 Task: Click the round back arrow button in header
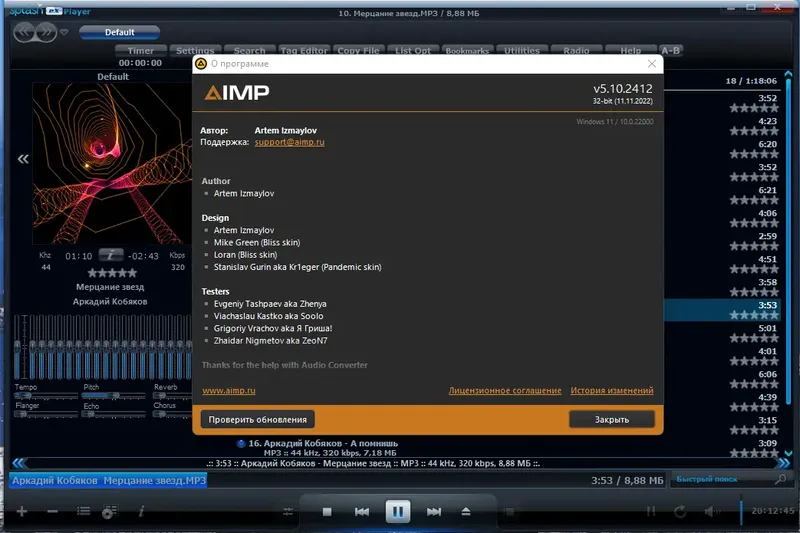(25, 32)
